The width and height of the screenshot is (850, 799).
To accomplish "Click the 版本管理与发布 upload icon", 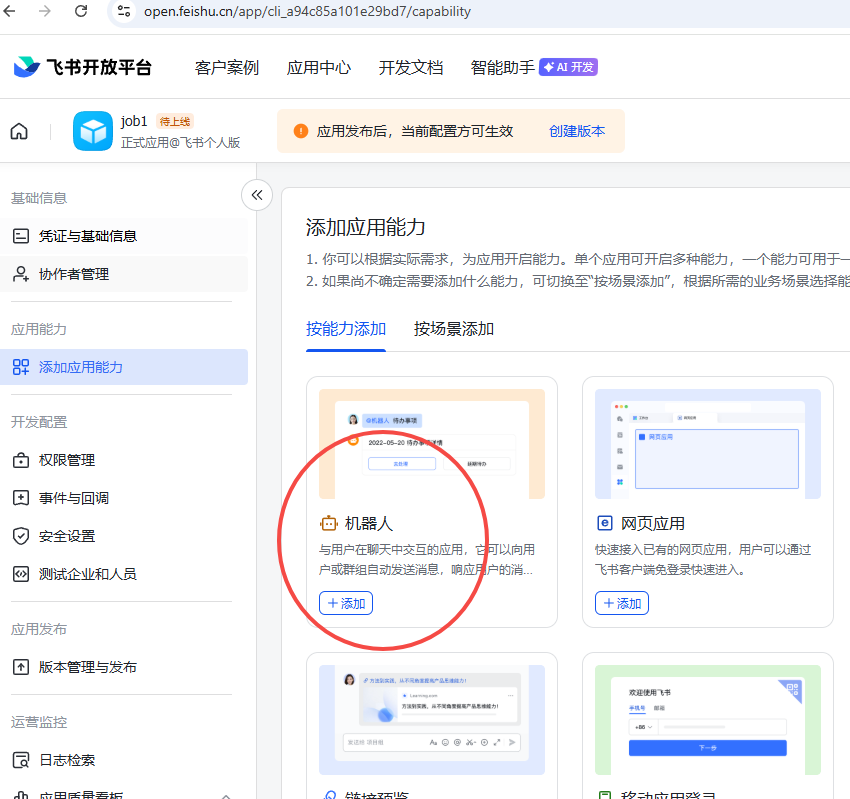I will pyautogui.click(x=21, y=667).
